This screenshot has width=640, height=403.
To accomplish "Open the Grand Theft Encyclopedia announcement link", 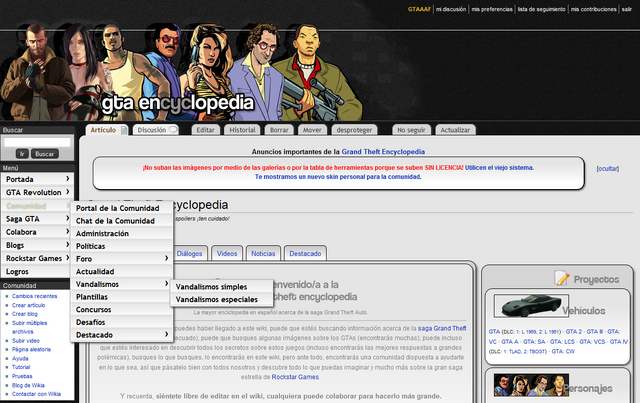I will coord(383,152).
